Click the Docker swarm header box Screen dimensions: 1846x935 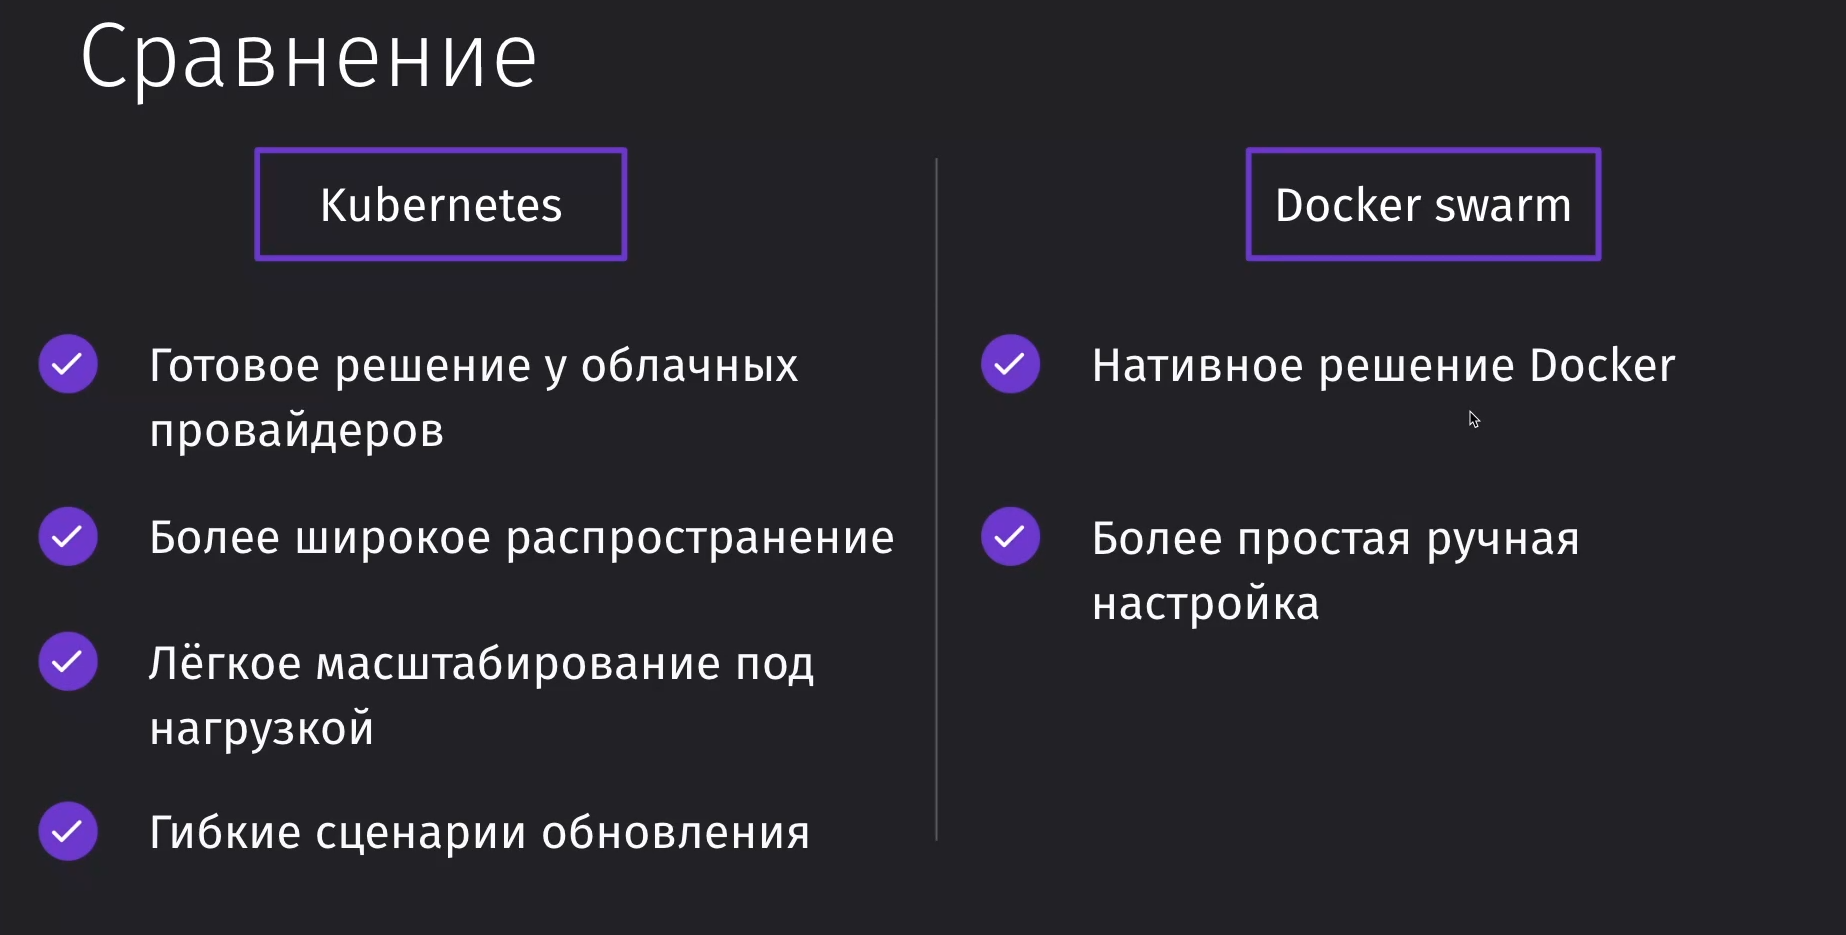[1423, 204]
